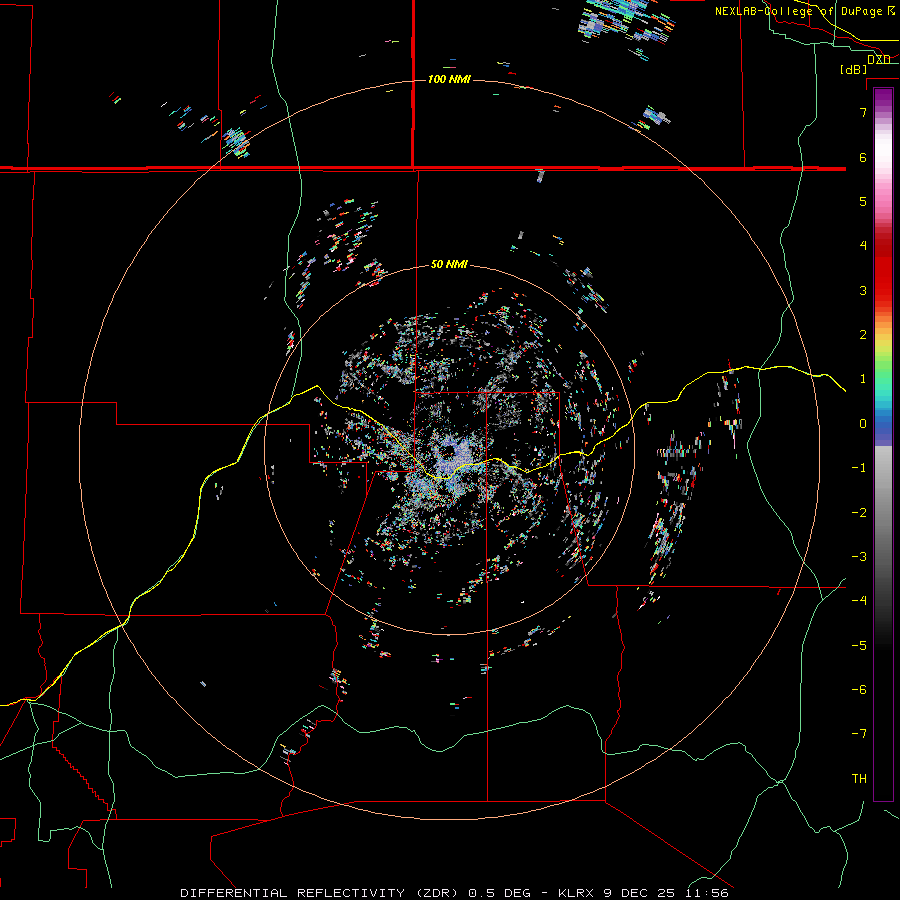Click the 4 dB scale label
This screenshot has height=900, width=900.
pos(863,246)
